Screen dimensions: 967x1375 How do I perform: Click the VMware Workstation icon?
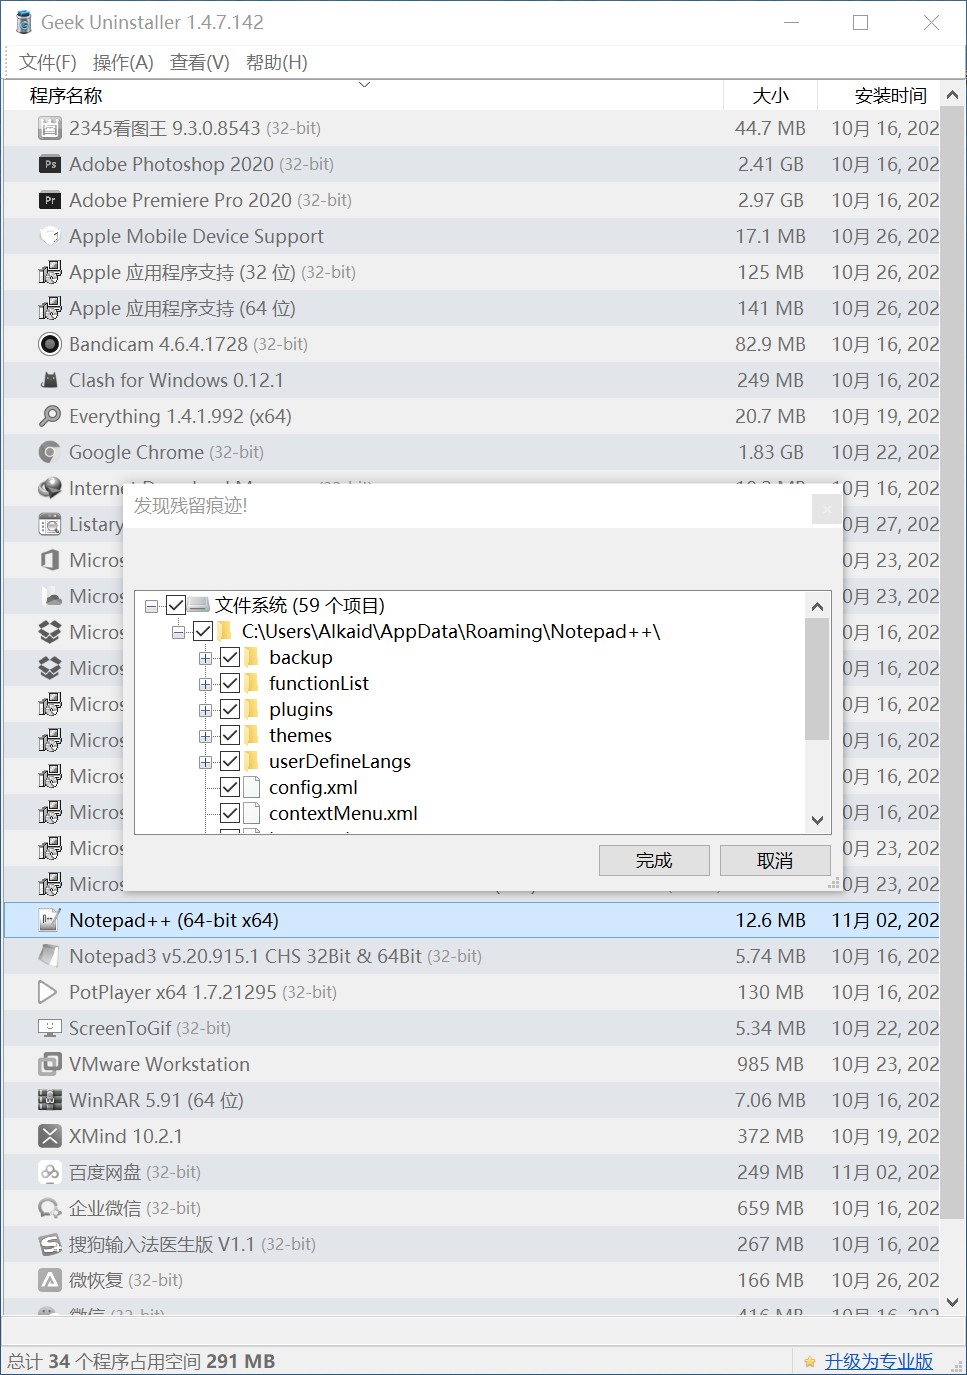click(x=50, y=1064)
